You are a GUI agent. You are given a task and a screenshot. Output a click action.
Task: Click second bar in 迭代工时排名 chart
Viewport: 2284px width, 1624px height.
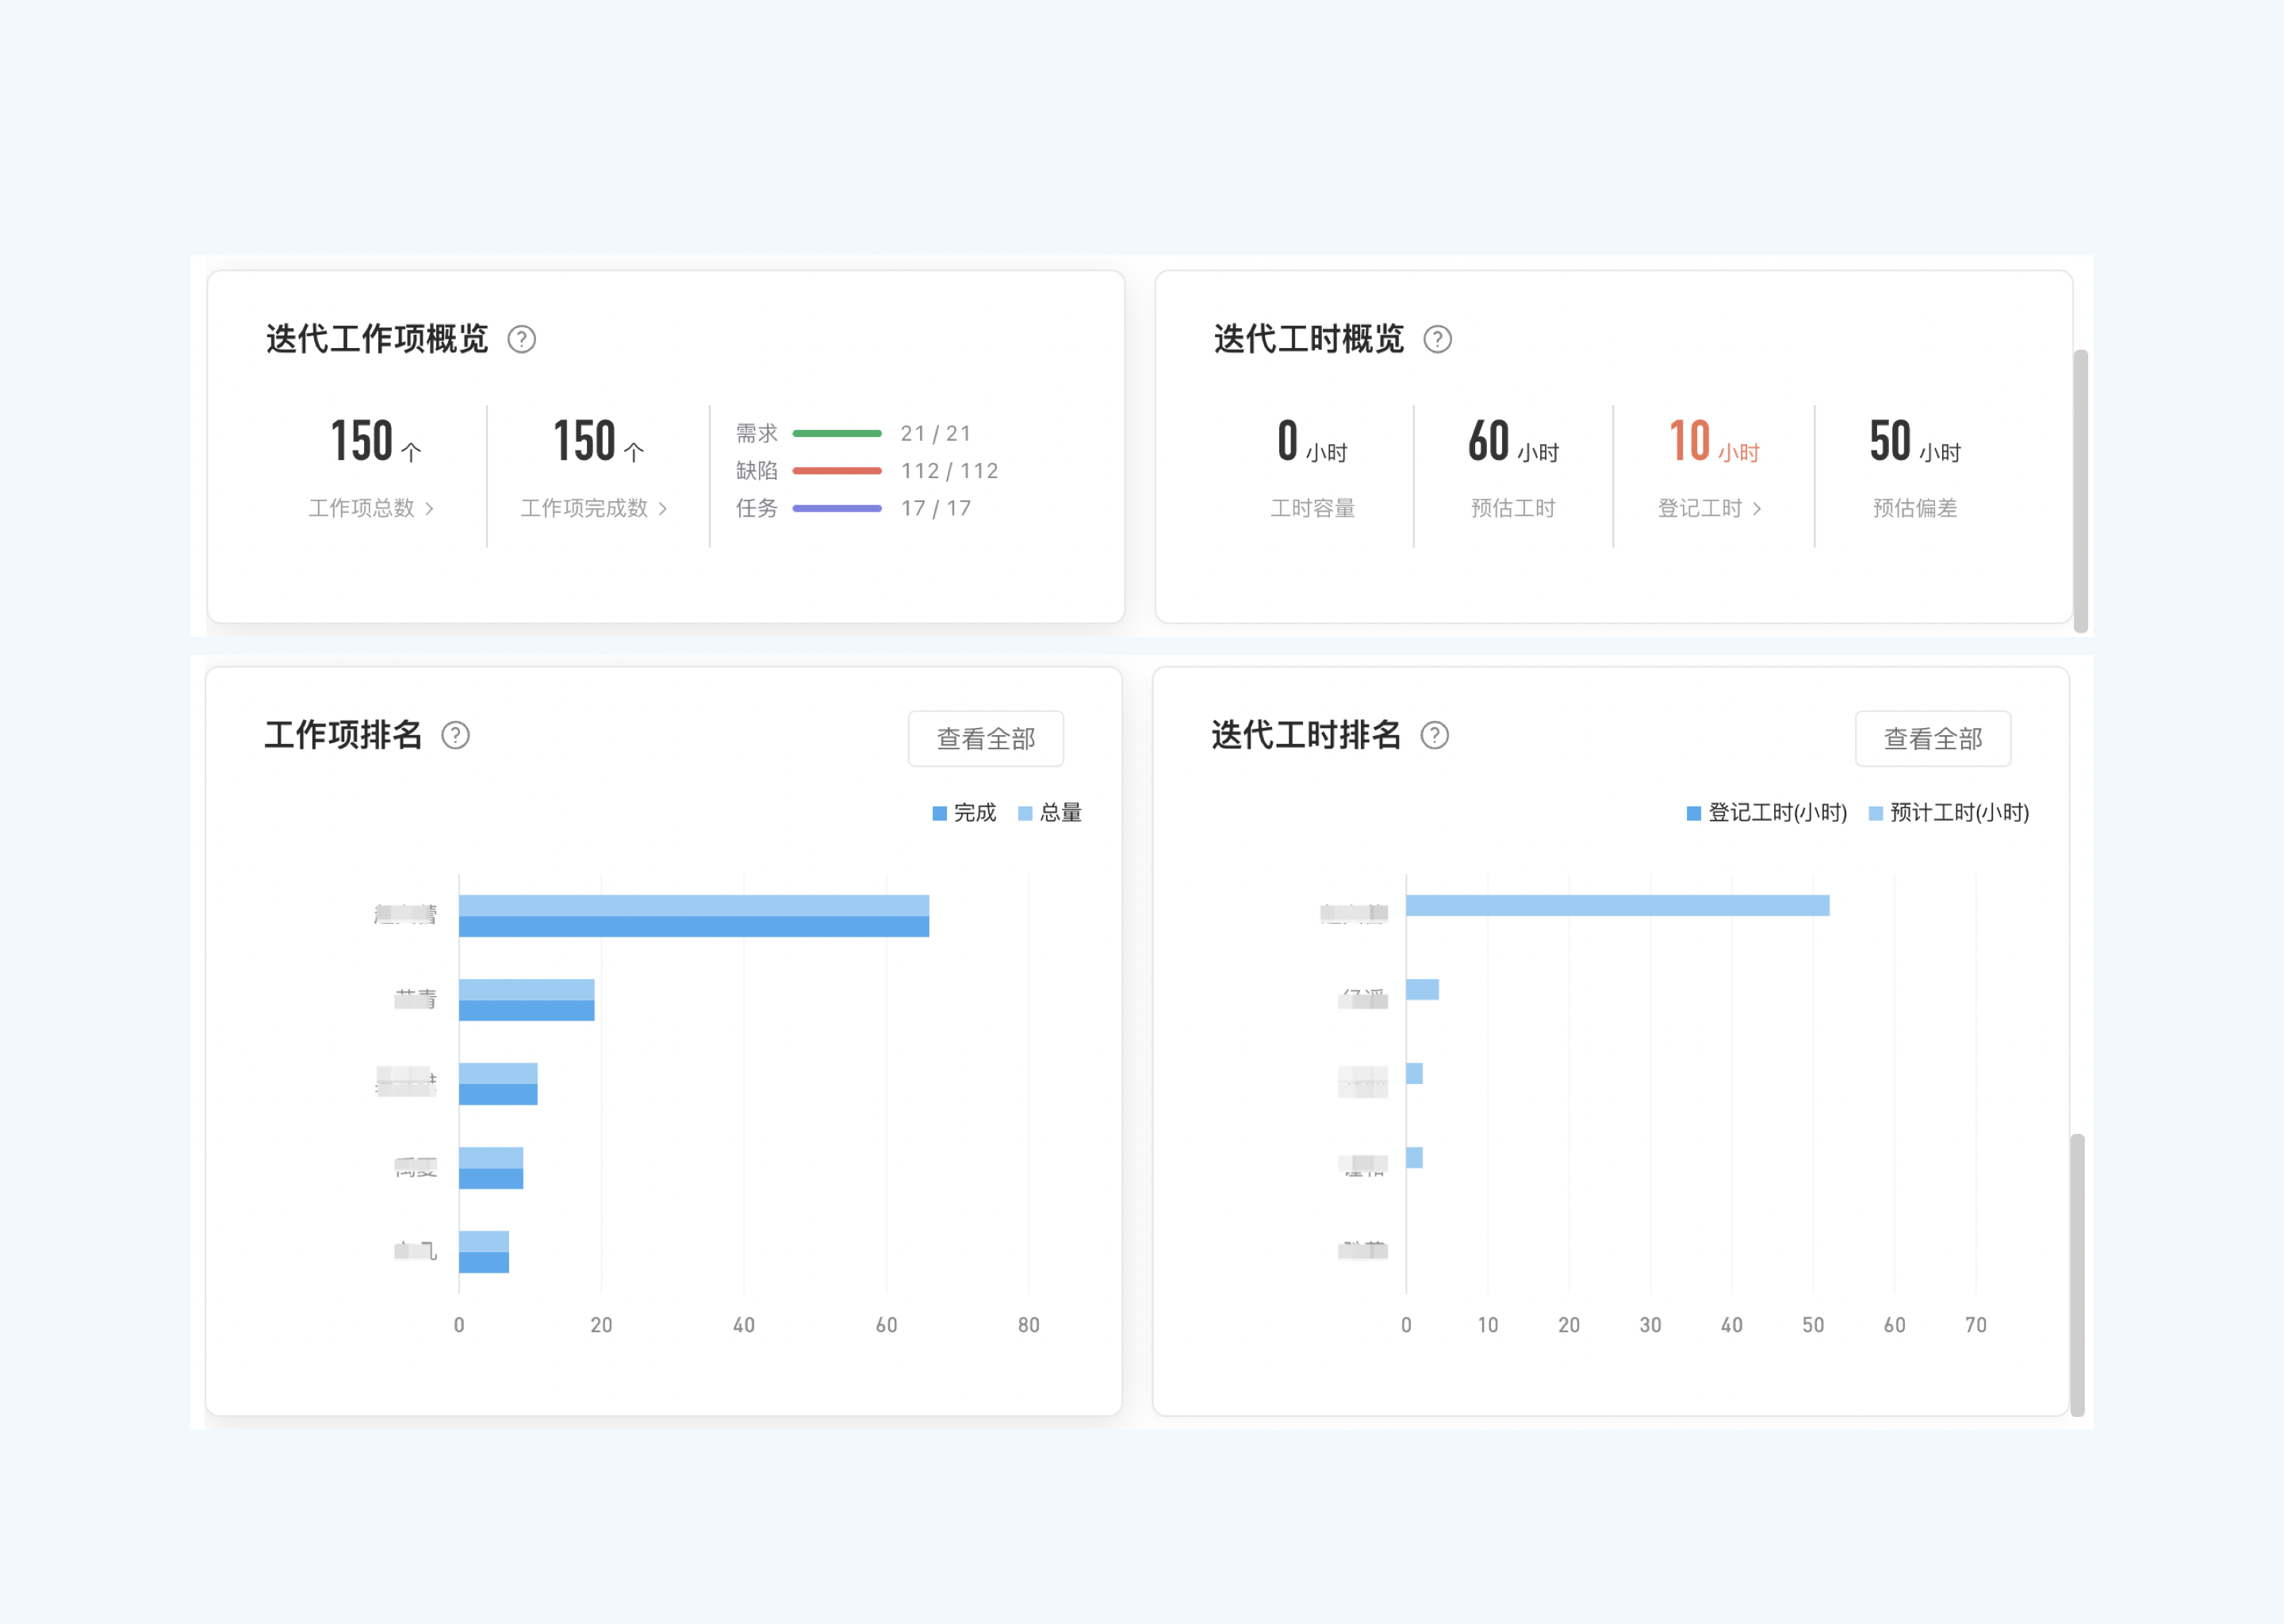click(1422, 989)
